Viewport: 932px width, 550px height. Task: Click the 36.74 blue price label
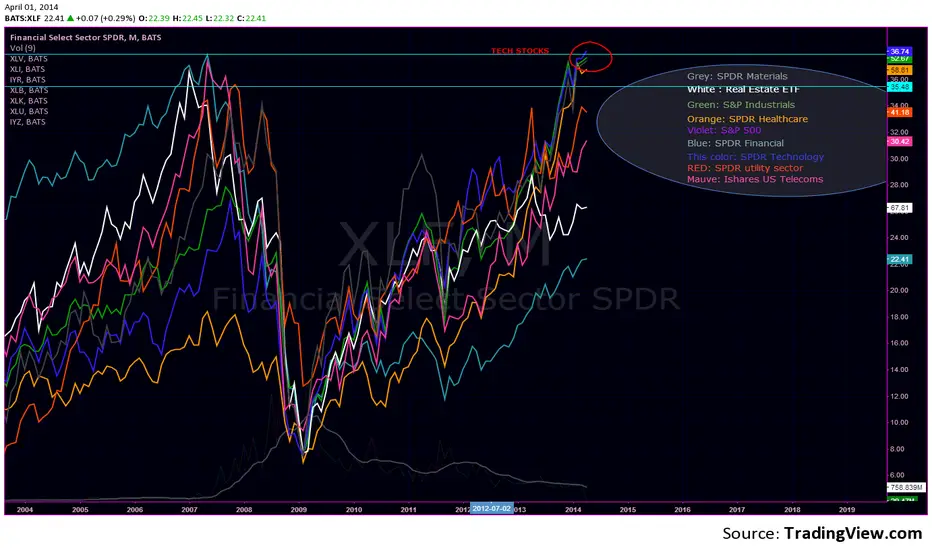pyautogui.click(x=900, y=52)
